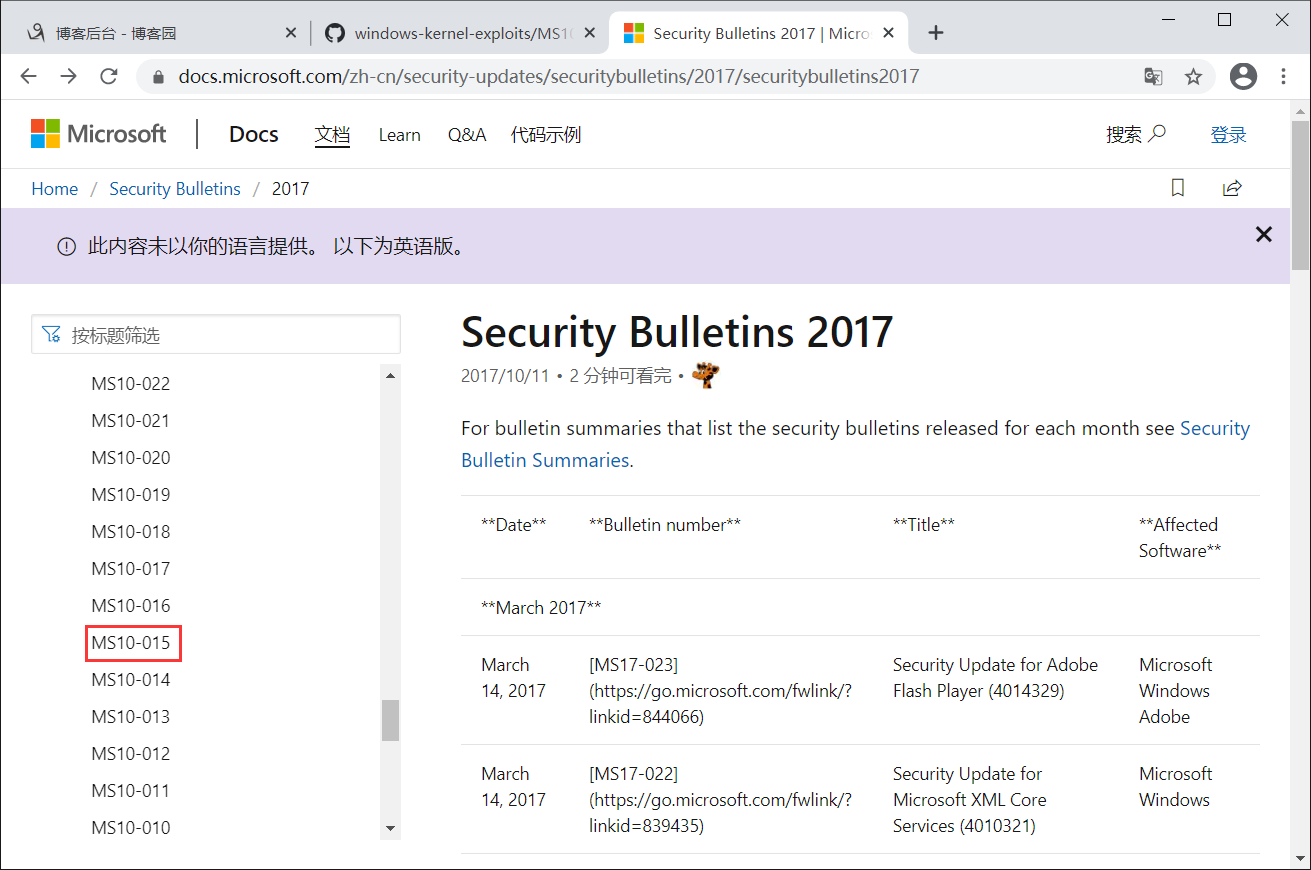The width and height of the screenshot is (1311, 870).
Task: Click the main page scrollbar thumb
Action: pos(1300,195)
